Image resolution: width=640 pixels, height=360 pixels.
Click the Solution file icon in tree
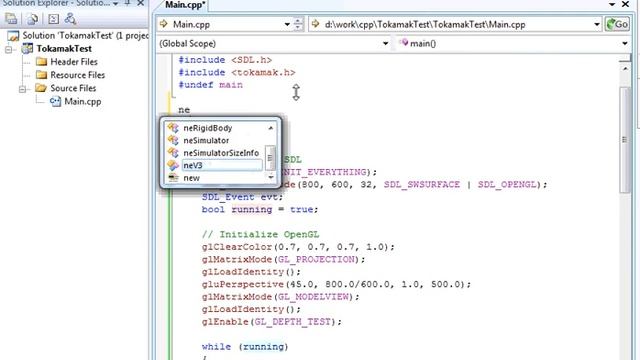[13, 36]
